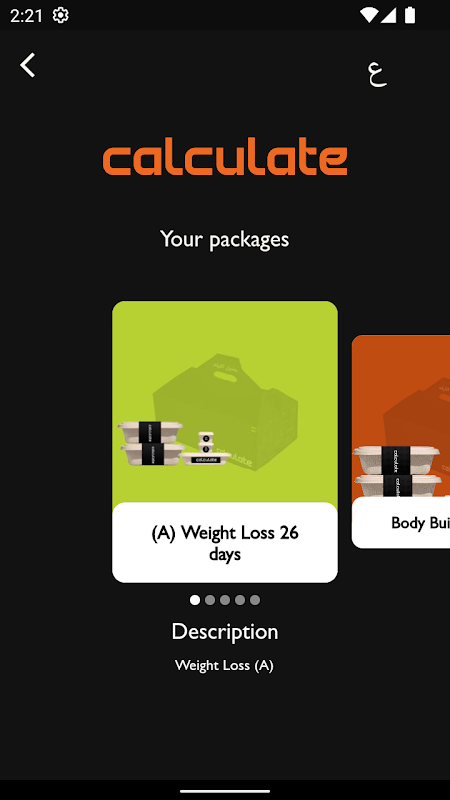Select the fifth carousel page dot
450x800 pixels.
pyautogui.click(x=255, y=600)
